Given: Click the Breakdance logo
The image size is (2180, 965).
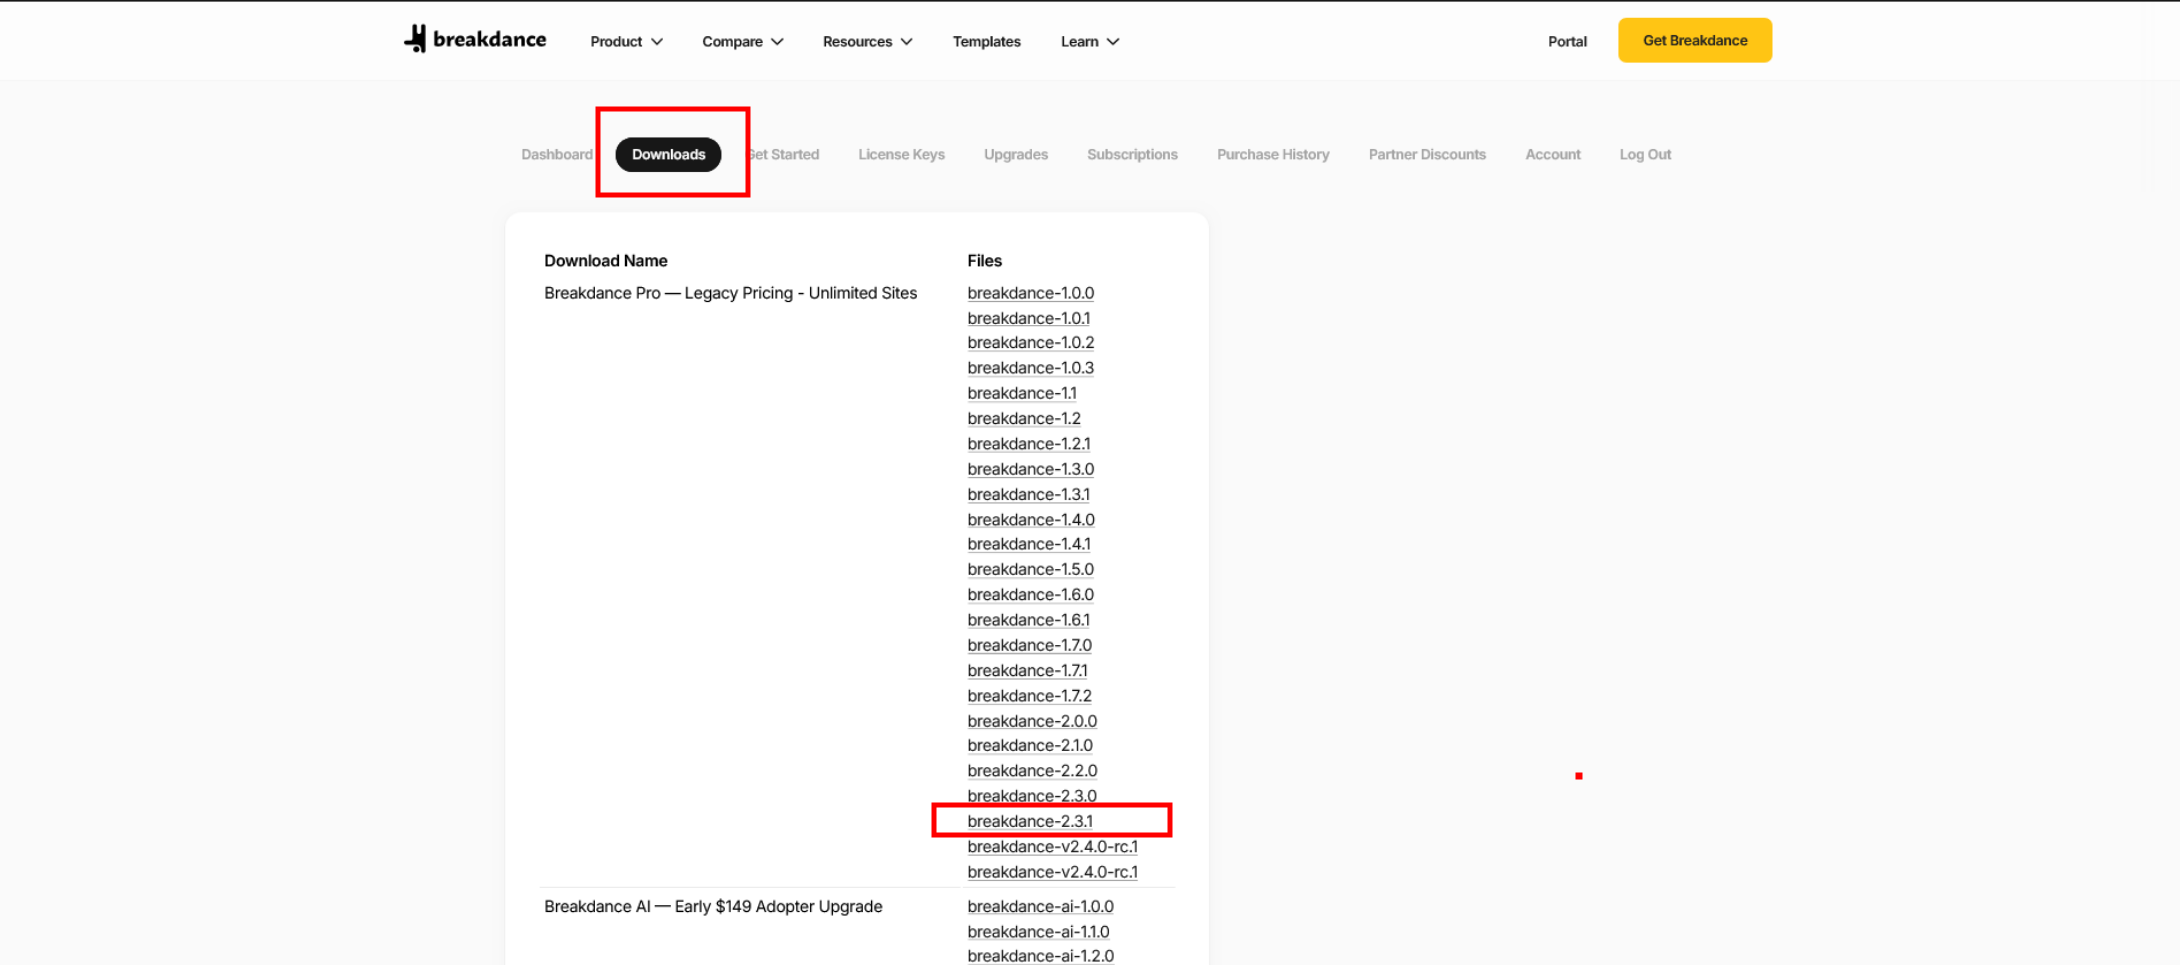Looking at the screenshot, I should 475,40.
